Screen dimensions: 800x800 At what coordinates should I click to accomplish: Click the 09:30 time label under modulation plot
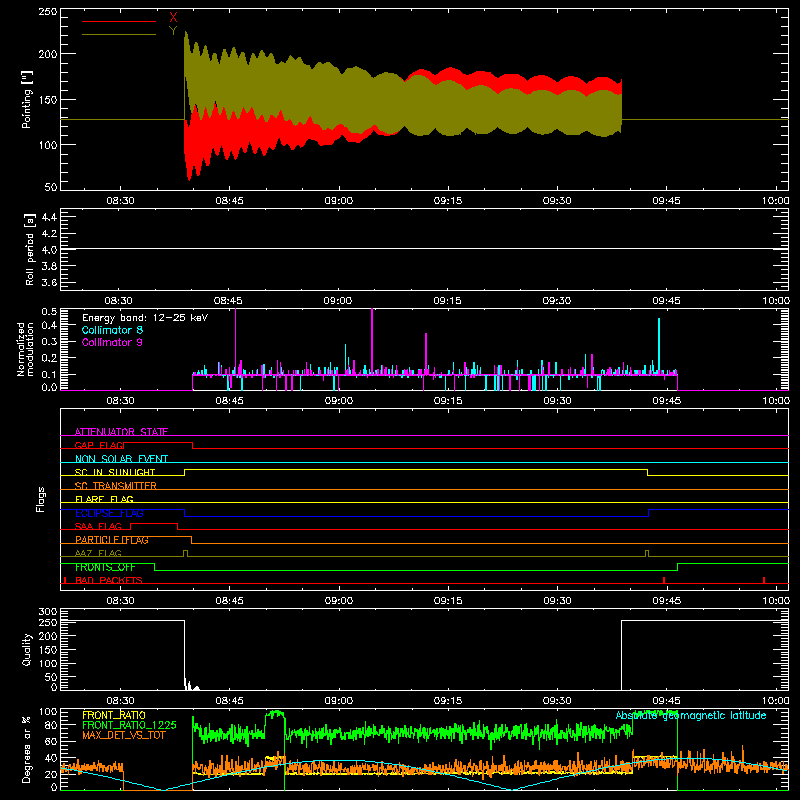(x=557, y=401)
